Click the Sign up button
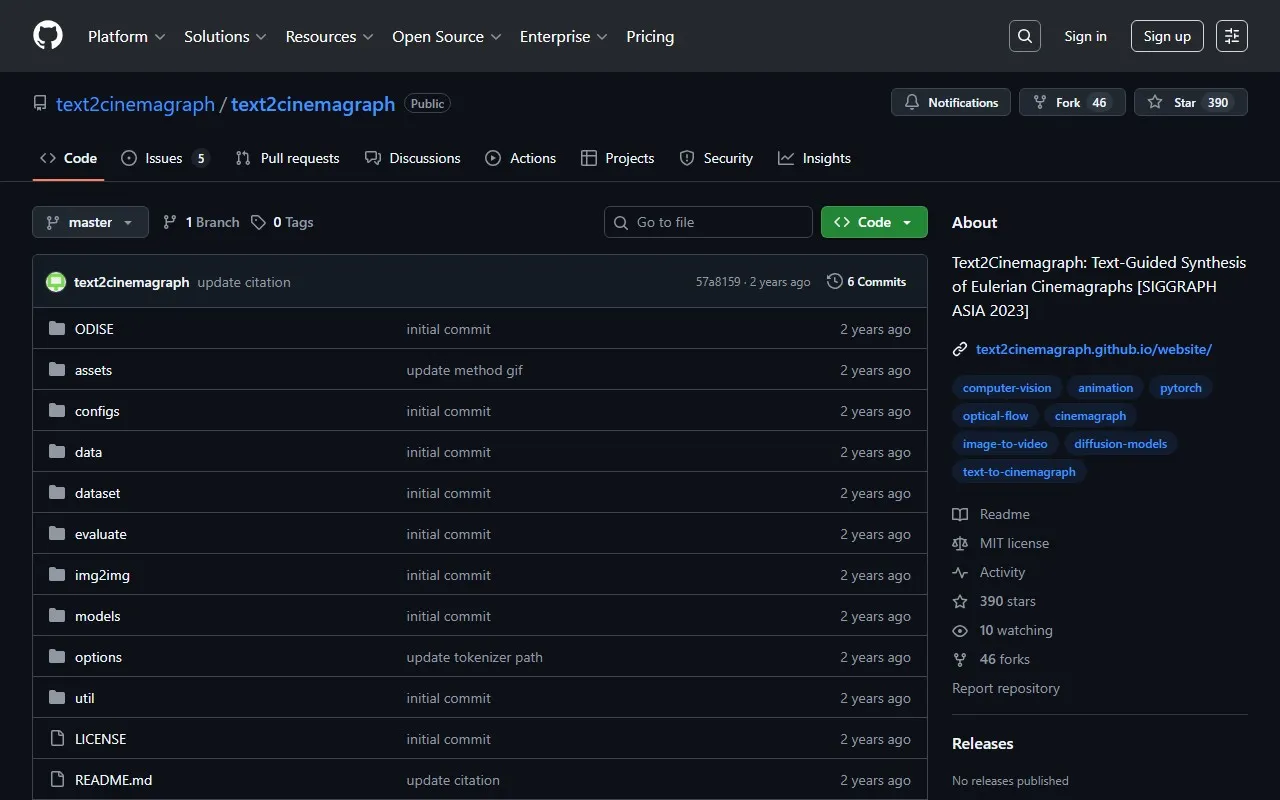This screenshot has width=1280, height=800. (x=1167, y=36)
